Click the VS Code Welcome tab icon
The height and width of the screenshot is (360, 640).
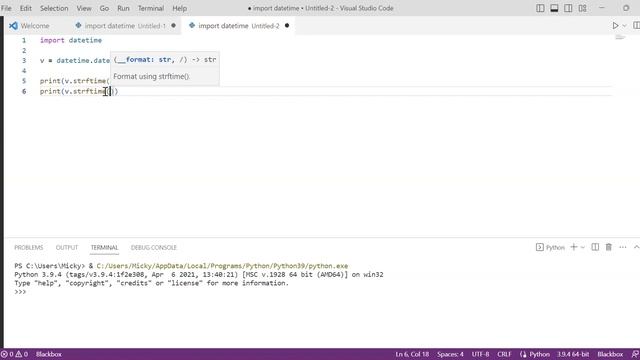click(x=13, y=26)
